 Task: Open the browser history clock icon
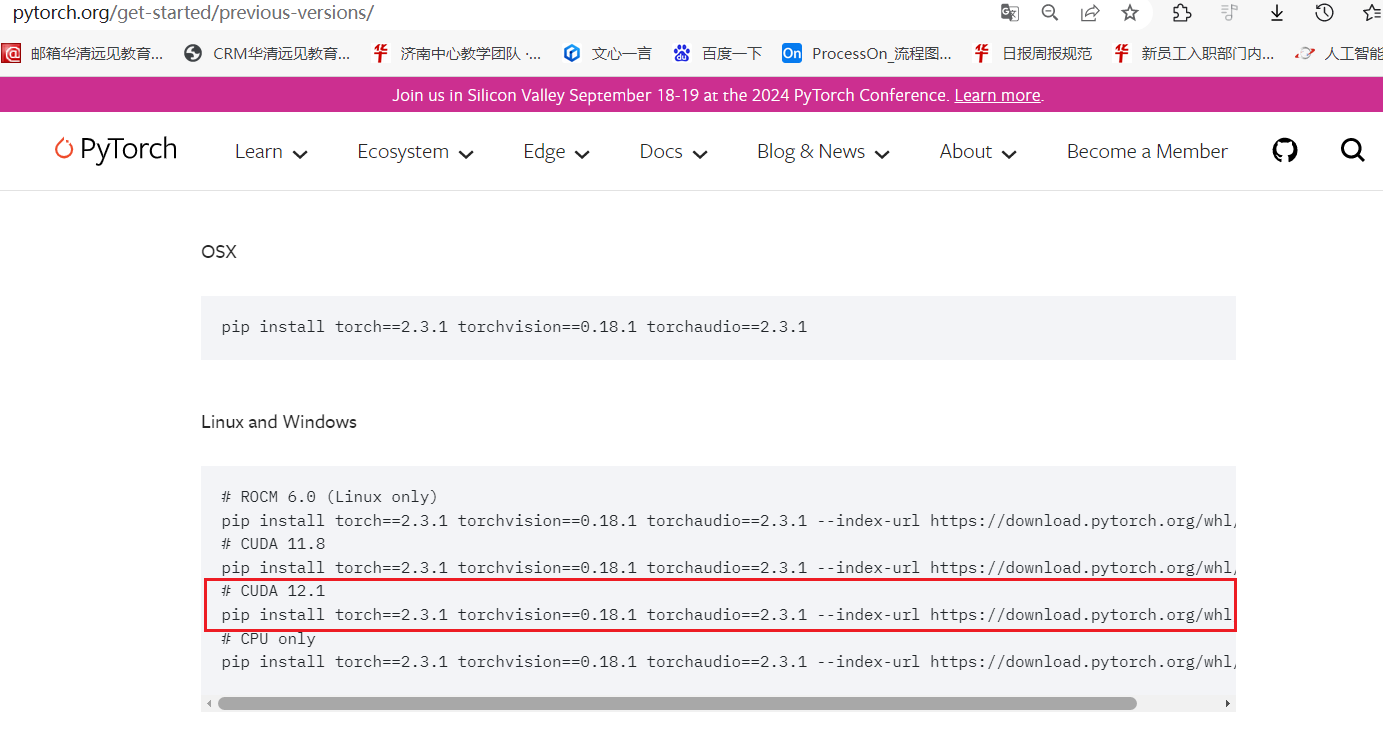pyautogui.click(x=1324, y=13)
